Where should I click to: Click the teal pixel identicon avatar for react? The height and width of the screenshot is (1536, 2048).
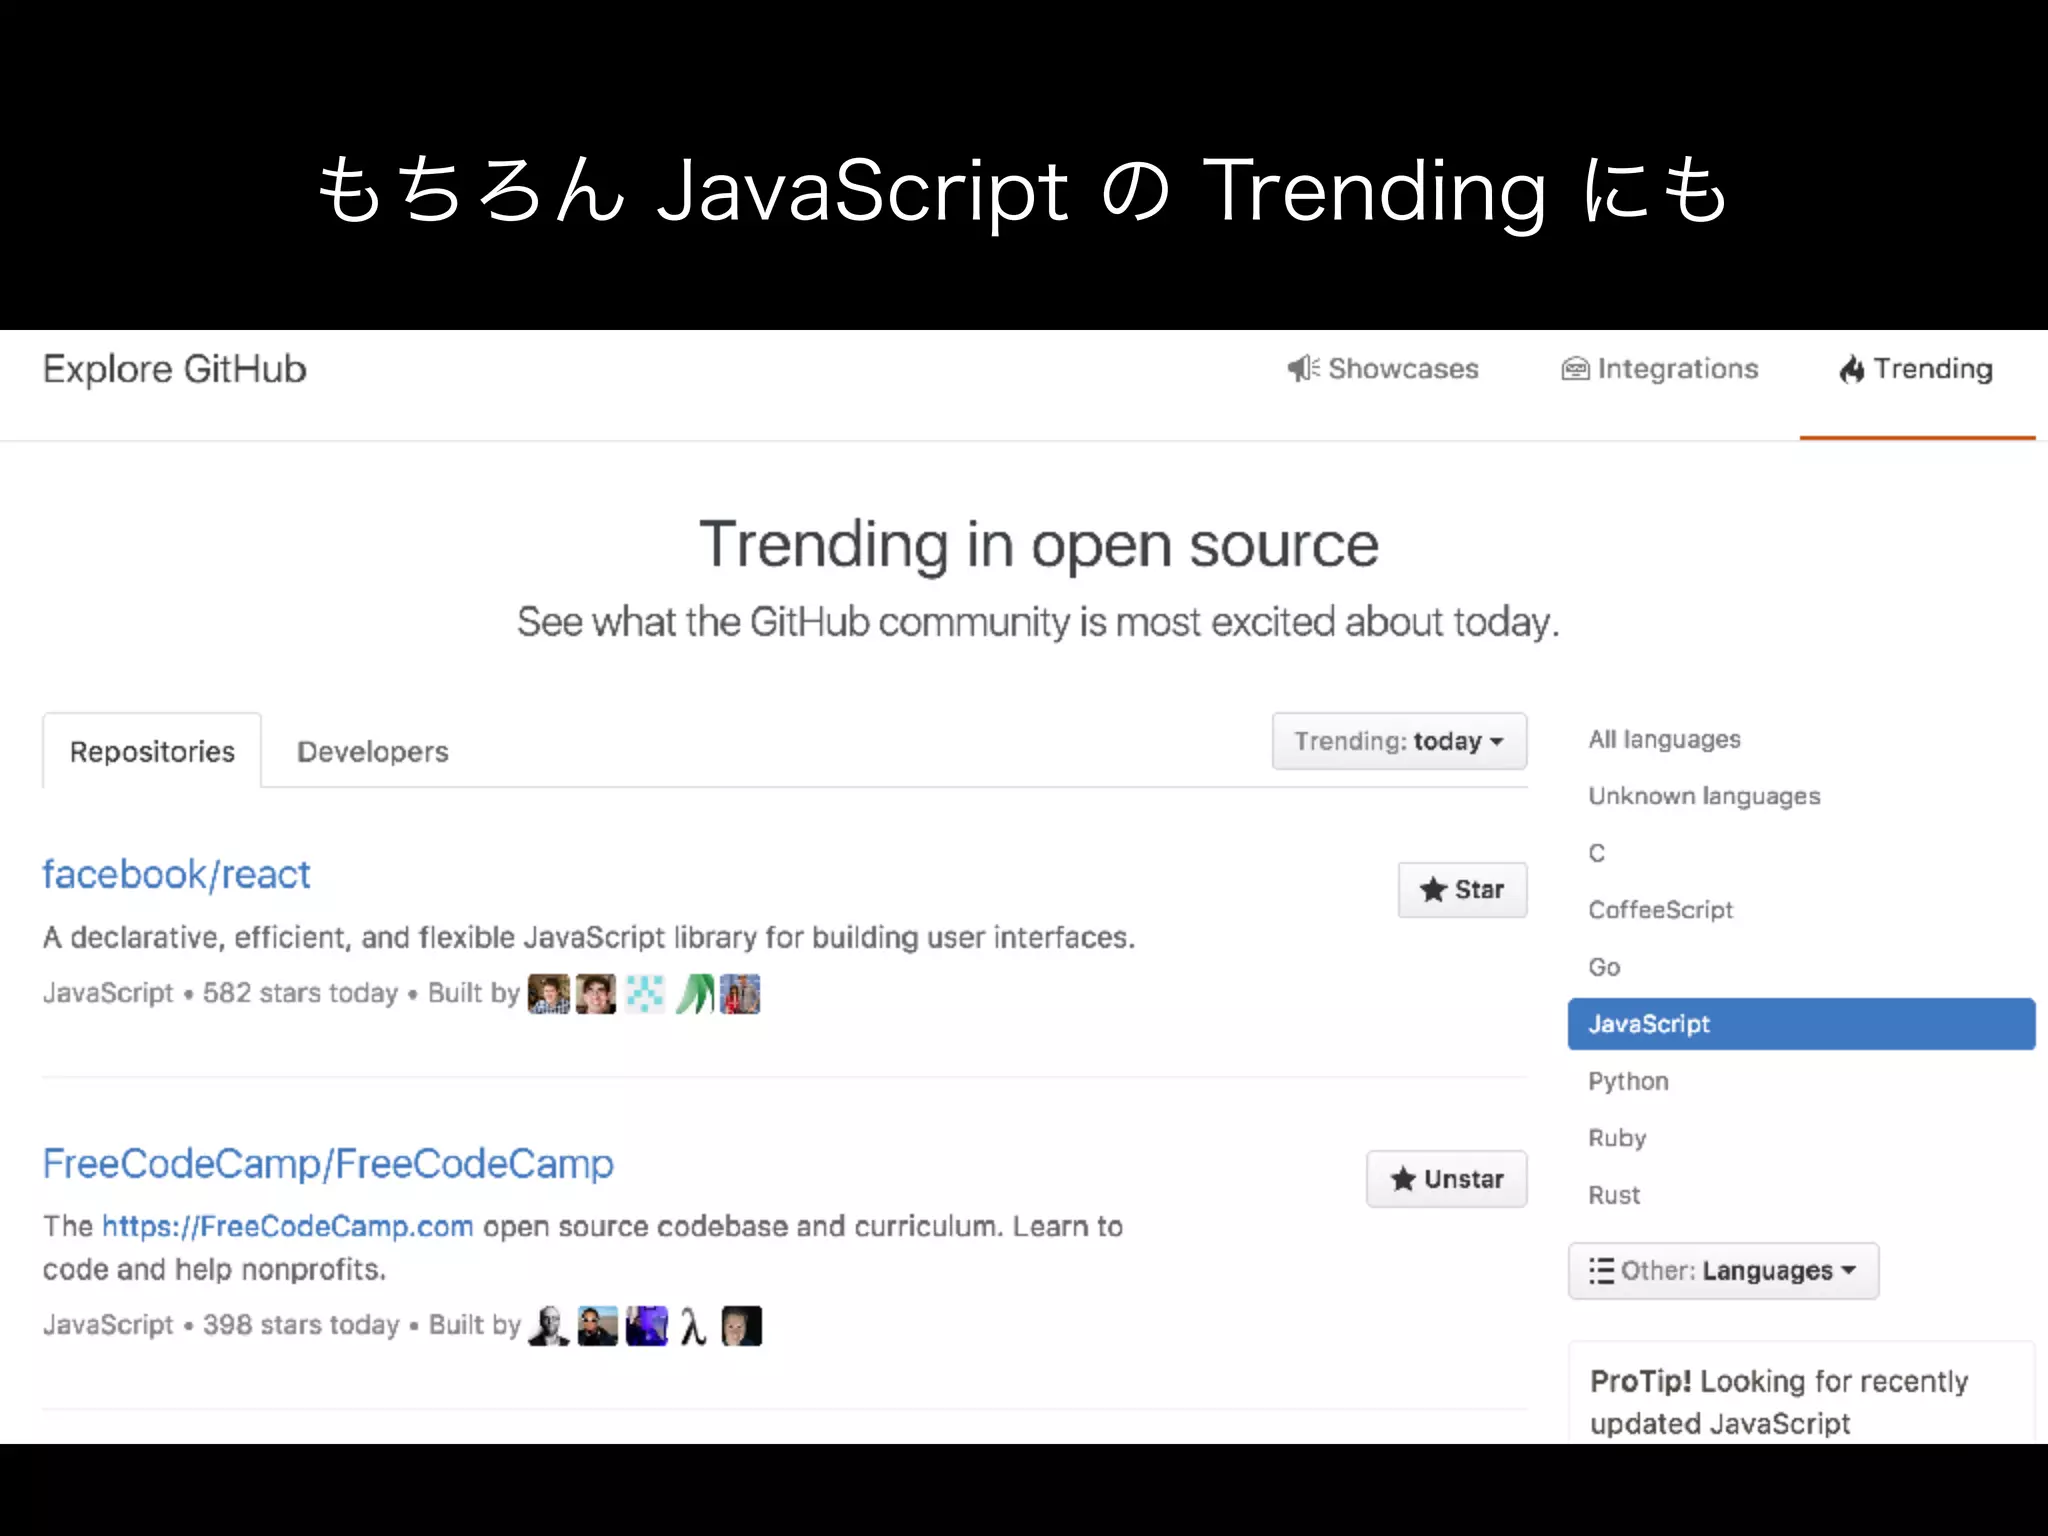[644, 994]
